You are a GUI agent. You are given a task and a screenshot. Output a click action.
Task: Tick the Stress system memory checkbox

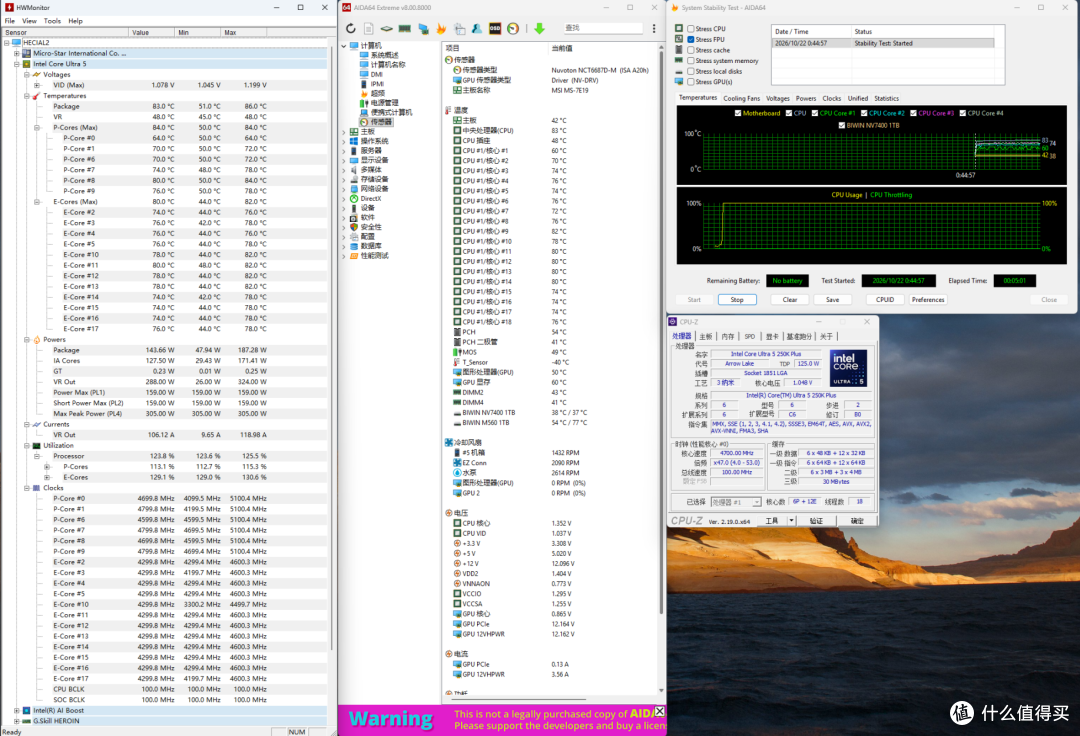[691, 61]
